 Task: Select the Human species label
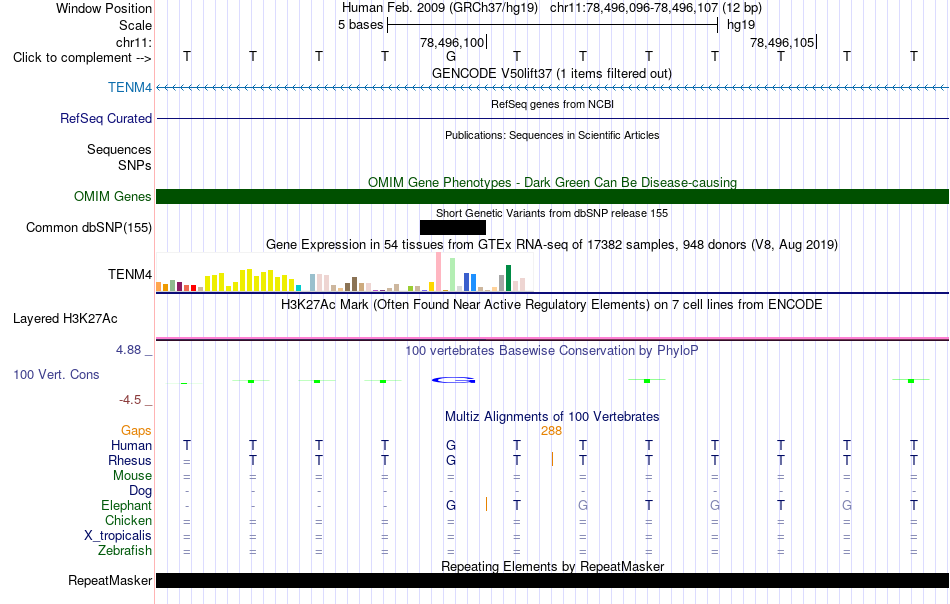(x=131, y=445)
